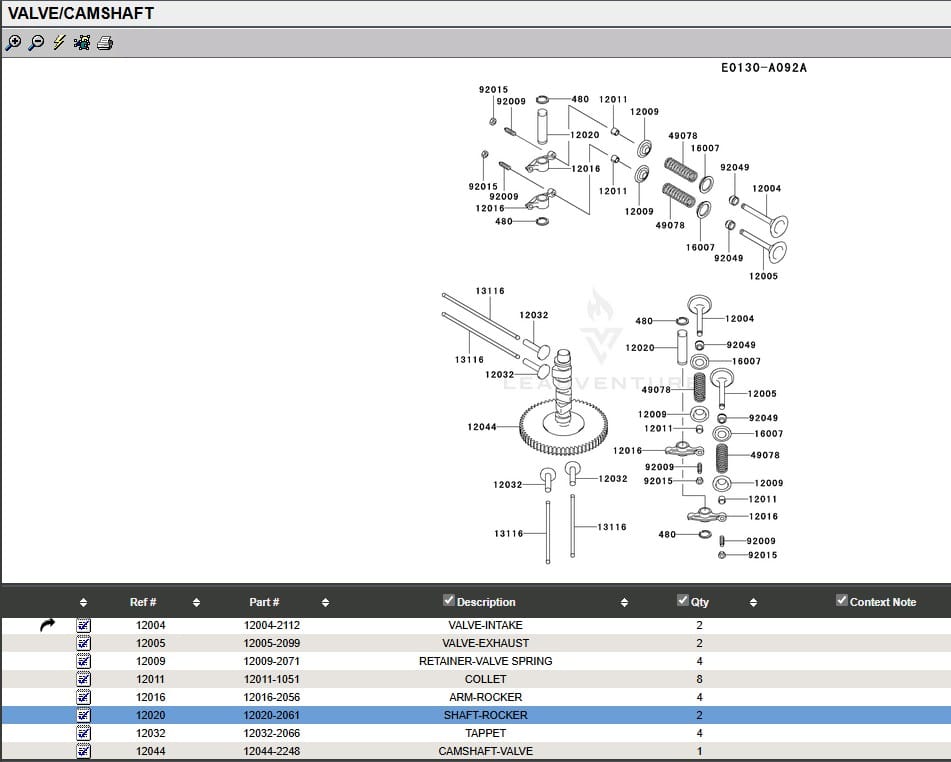Click the lightning bolt toolbar icon
Image resolution: width=951 pixels, height=762 pixels.
tap(59, 43)
